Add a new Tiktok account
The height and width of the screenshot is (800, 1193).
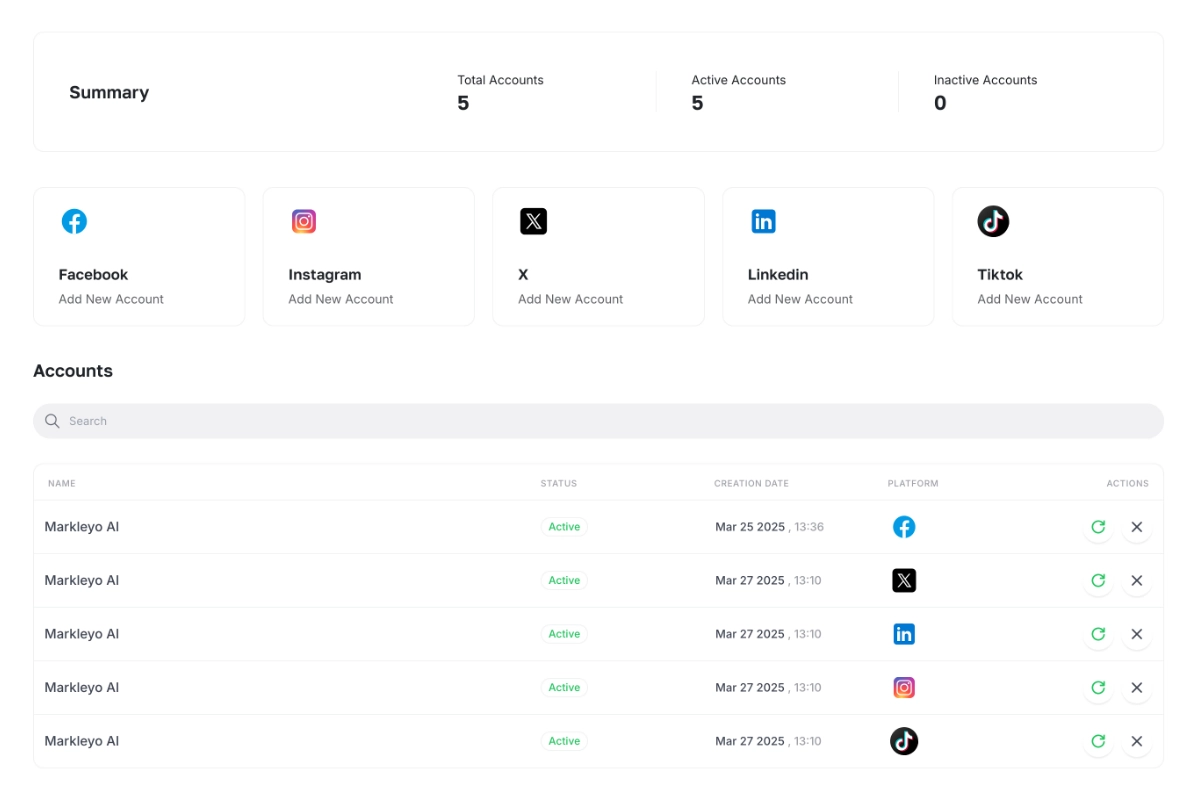[1030, 298]
